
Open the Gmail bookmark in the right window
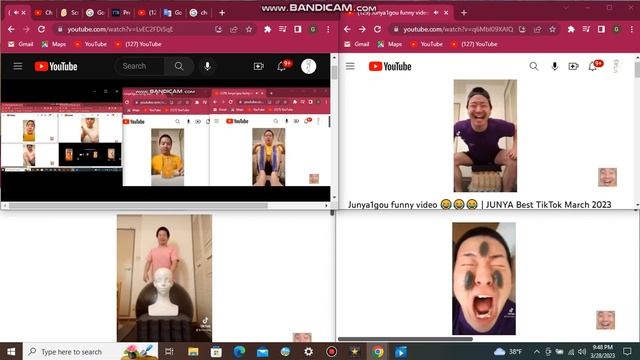pyautogui.click(x=357, y=44)
